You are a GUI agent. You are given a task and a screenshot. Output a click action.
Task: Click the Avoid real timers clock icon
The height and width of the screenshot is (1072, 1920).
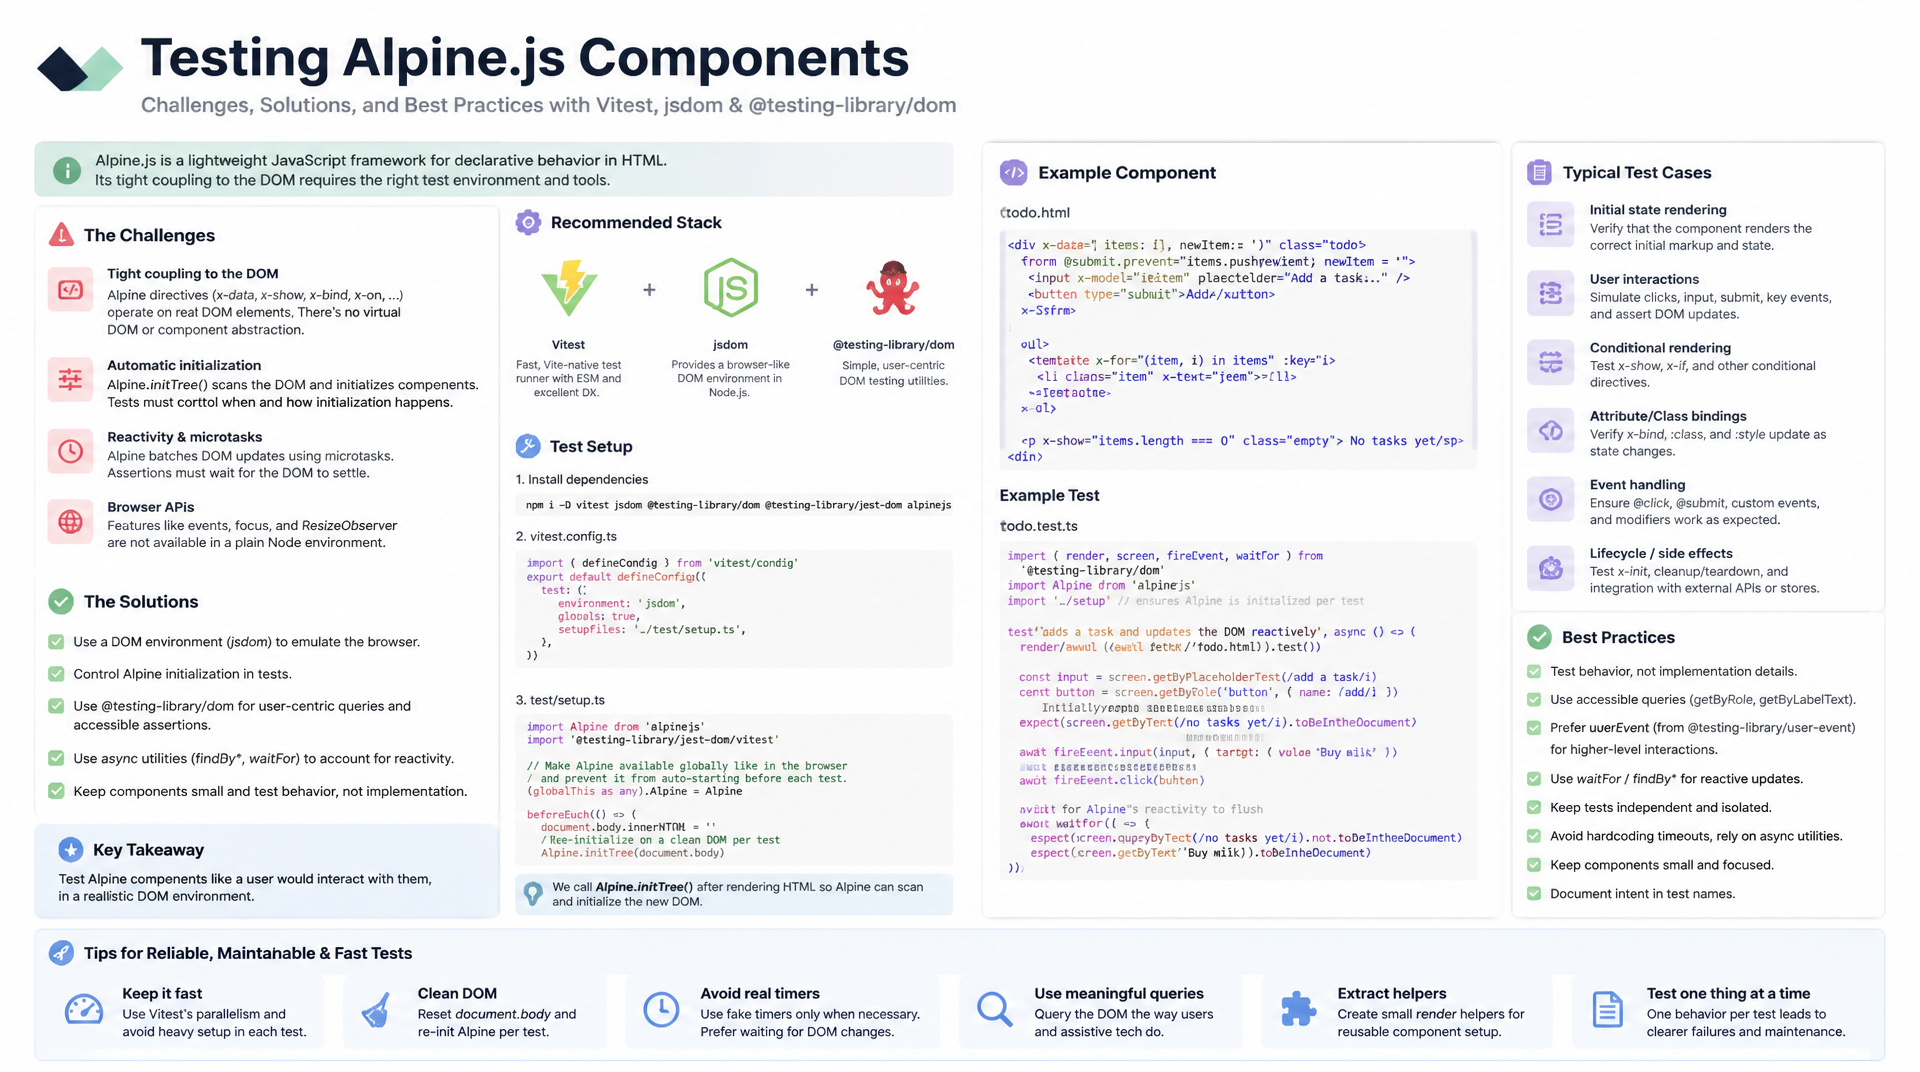point(661,1010)
